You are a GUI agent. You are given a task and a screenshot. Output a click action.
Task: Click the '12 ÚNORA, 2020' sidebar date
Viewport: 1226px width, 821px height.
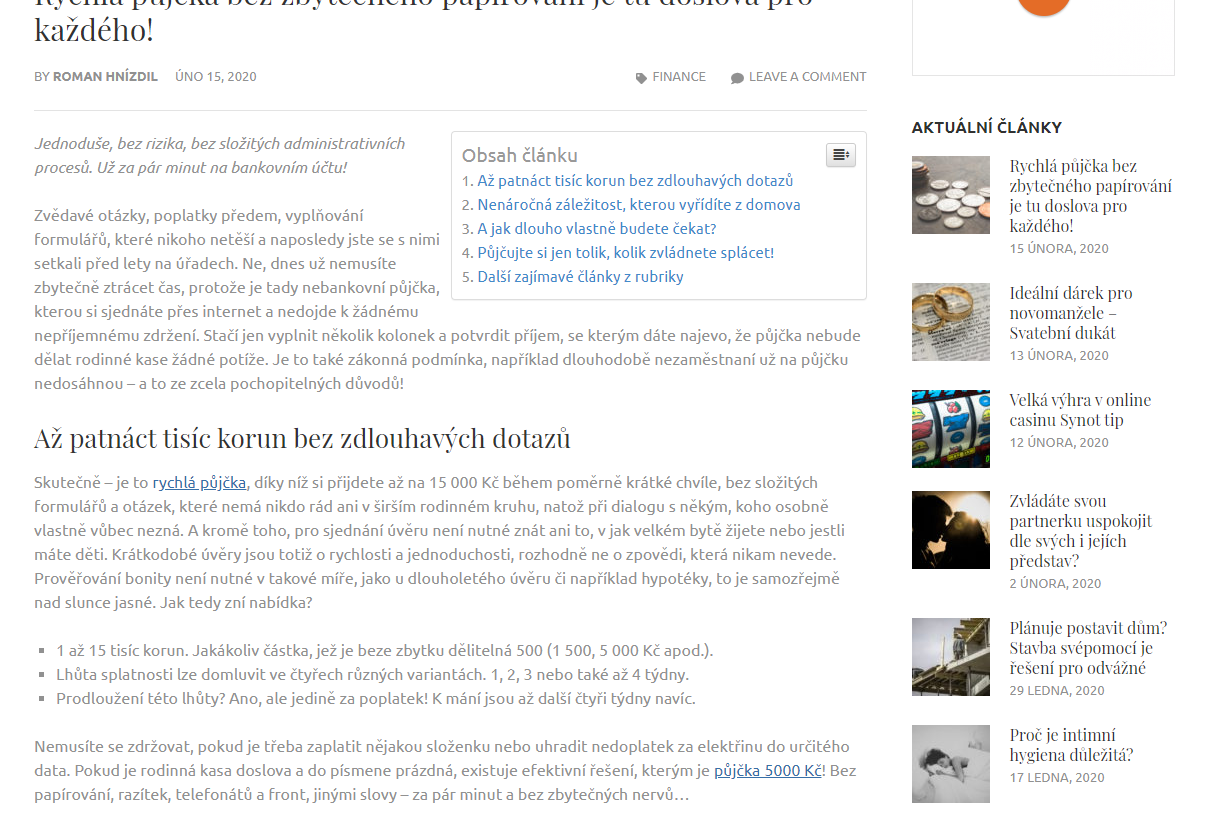(1059, 443)
